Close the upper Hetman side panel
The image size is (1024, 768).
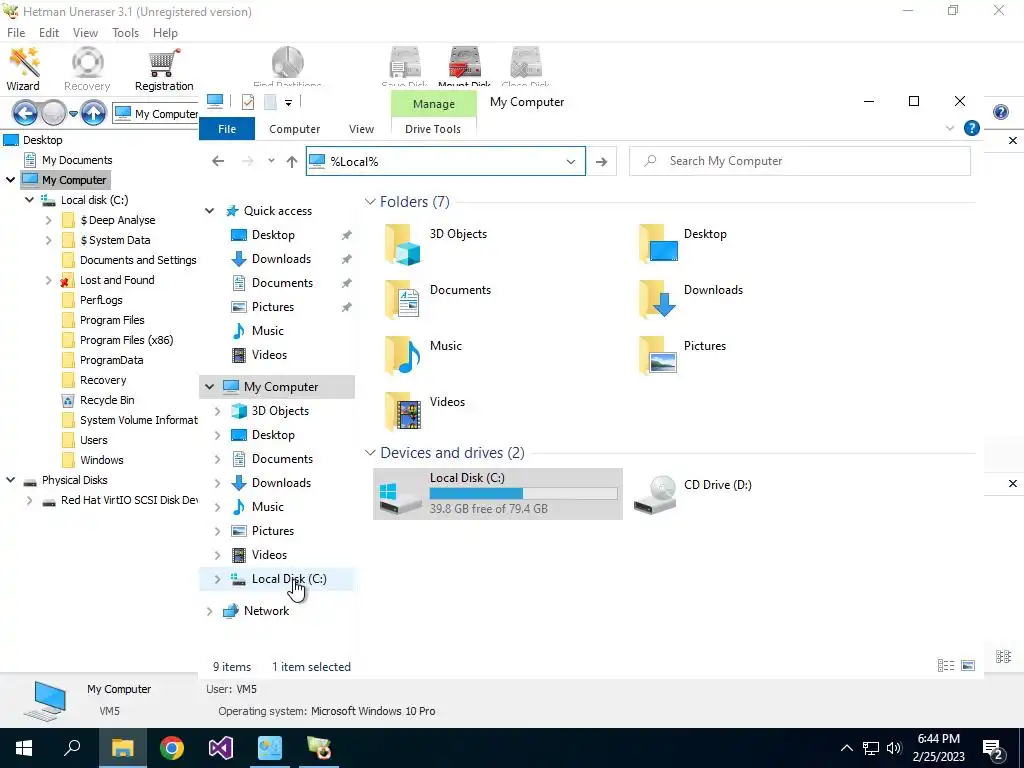[x=1012, y=140]
